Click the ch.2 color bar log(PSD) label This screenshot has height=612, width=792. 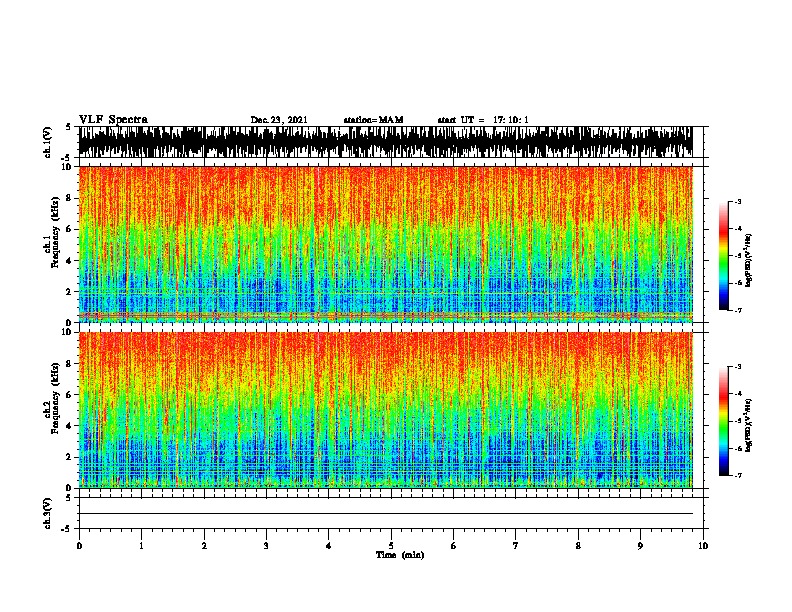tap(749, 425)
